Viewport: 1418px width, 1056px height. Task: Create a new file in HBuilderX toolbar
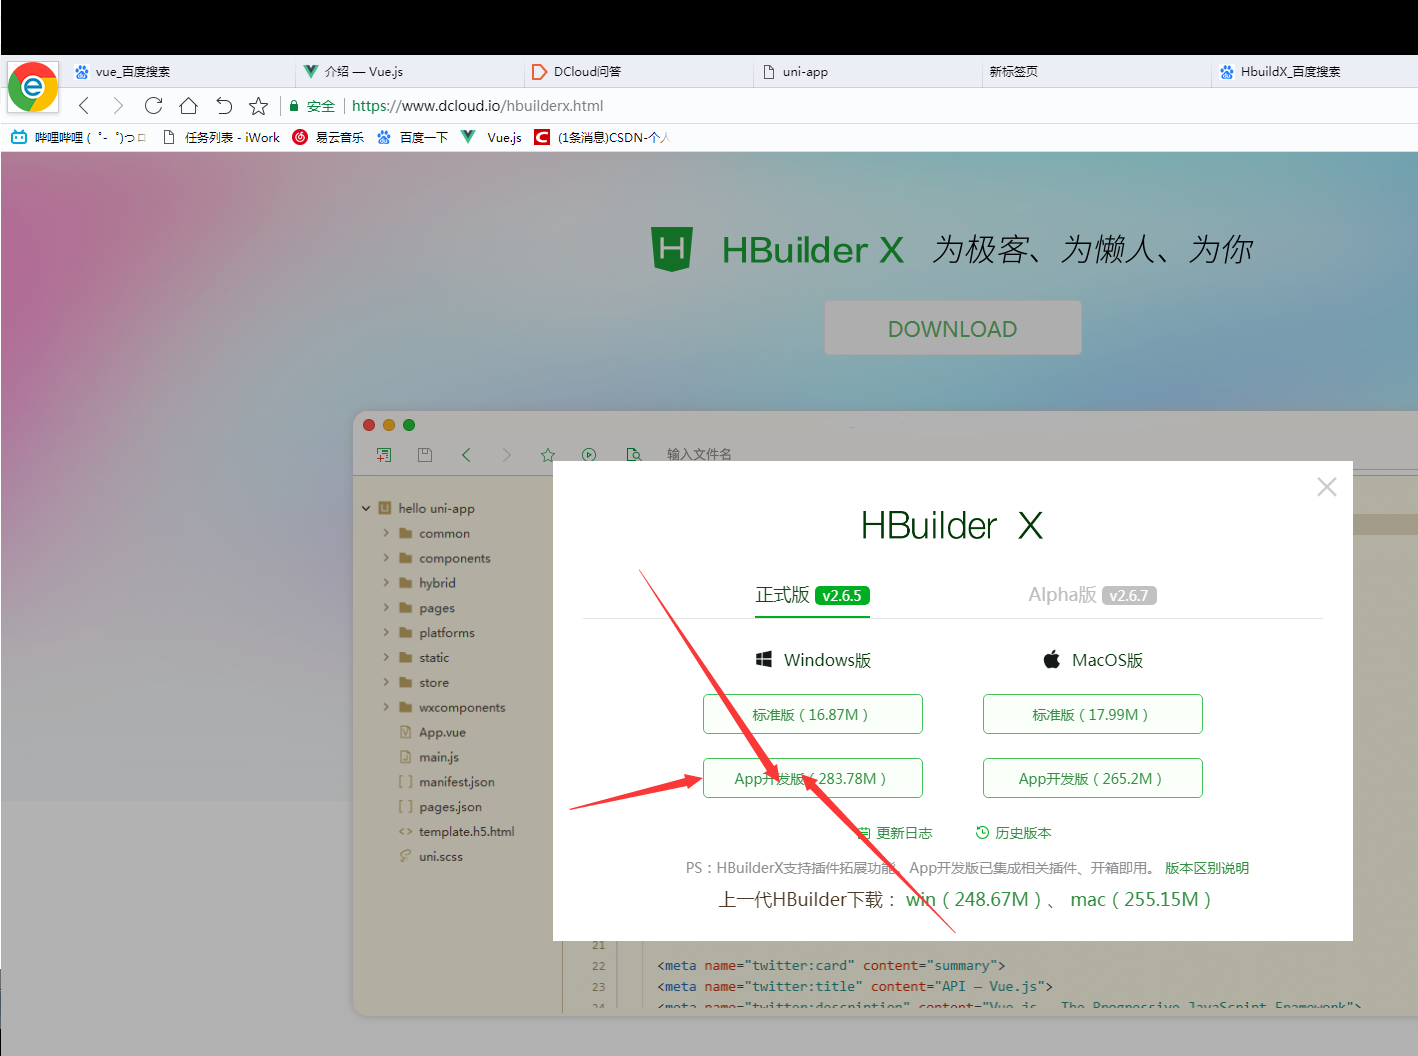383,454
